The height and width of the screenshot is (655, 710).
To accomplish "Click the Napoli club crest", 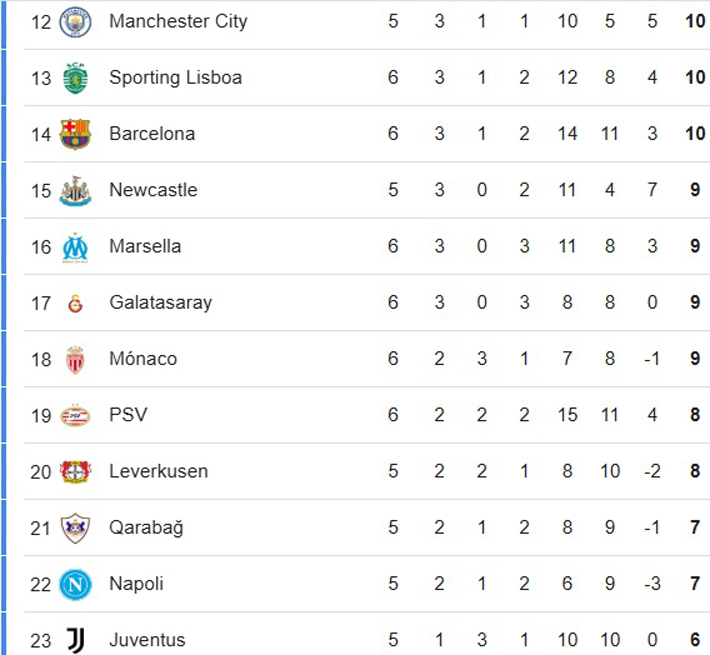I will [x=75, y=584].
